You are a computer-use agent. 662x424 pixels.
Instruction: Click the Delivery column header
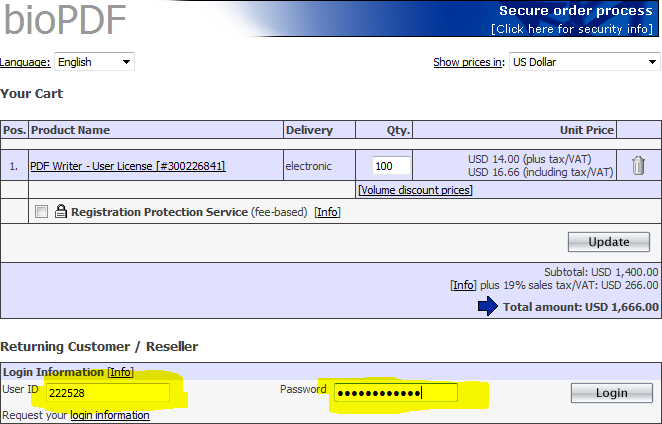[x=309, y=130]
